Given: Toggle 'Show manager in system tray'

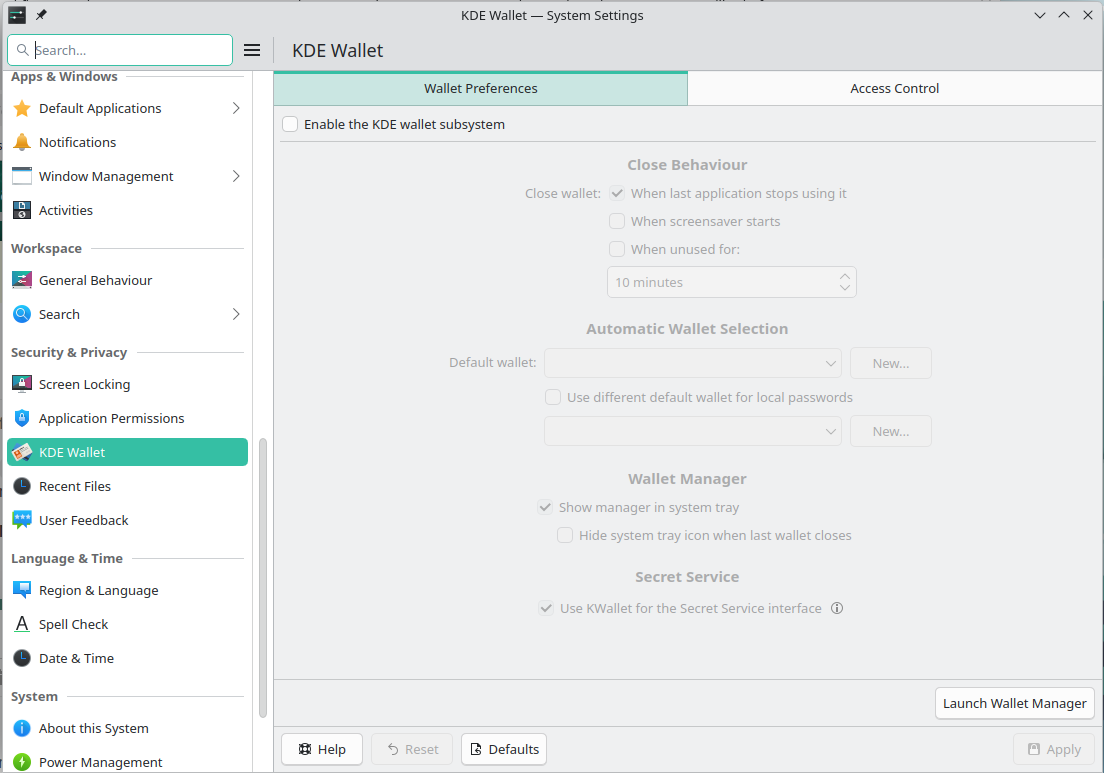Looking at the screenshot, I should pyautogui.click(x=545, y=507).
